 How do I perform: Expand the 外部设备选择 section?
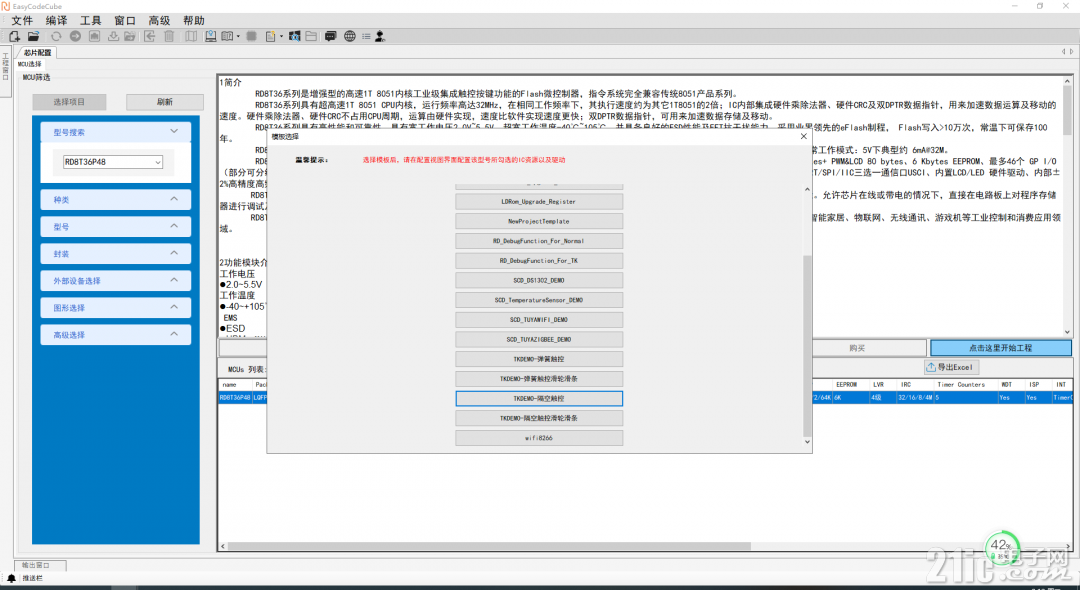click(x=174, y=280)
